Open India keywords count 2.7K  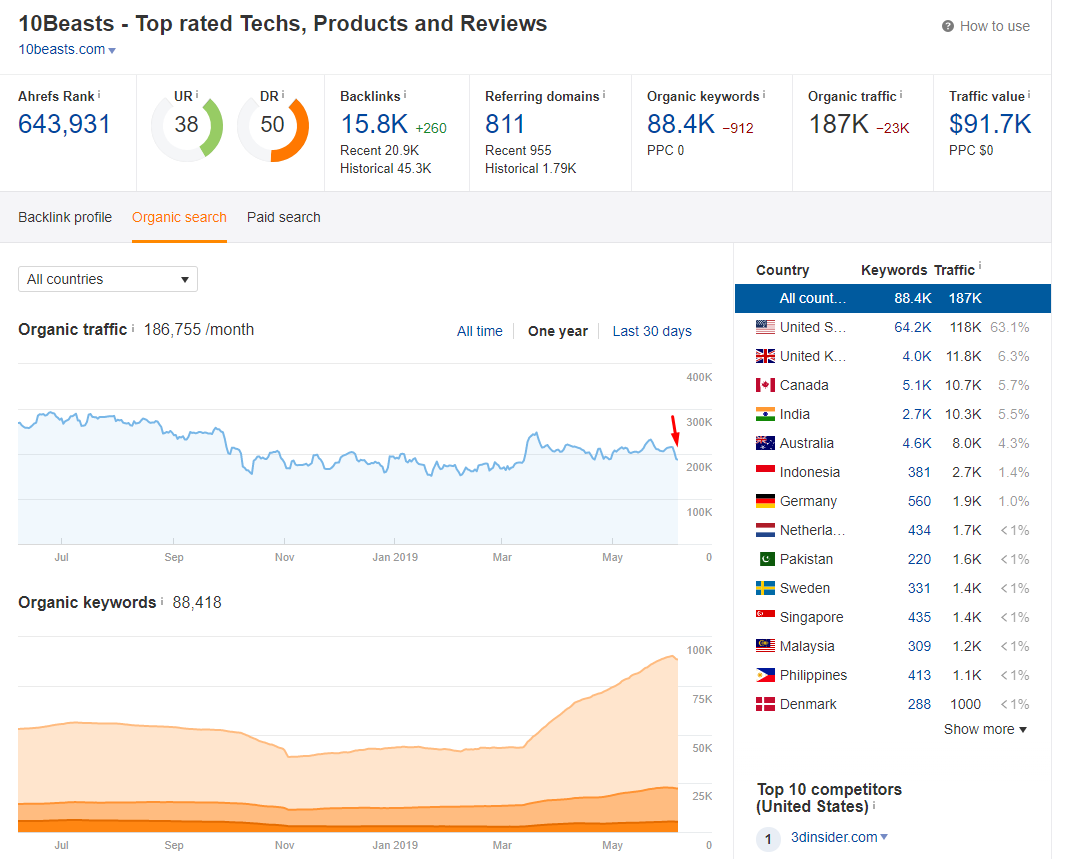[x=917, y=414]
